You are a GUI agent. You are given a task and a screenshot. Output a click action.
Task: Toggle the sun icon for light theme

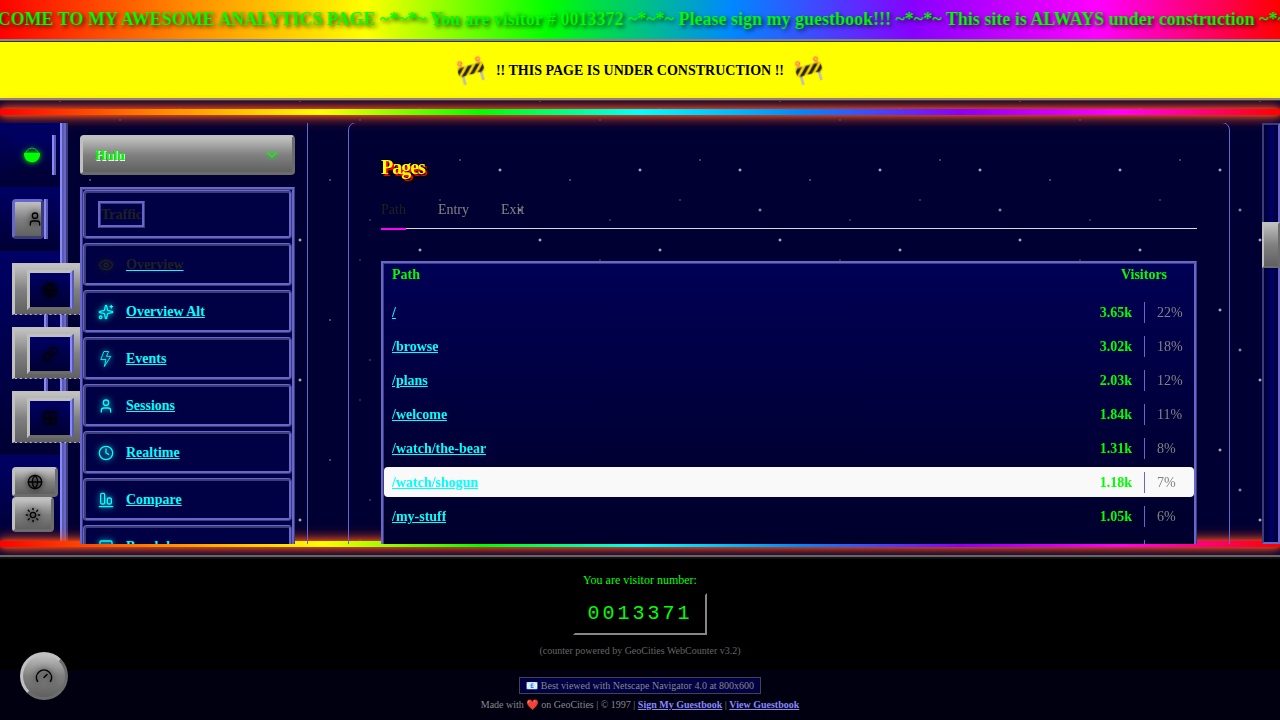tap(33, 514)
